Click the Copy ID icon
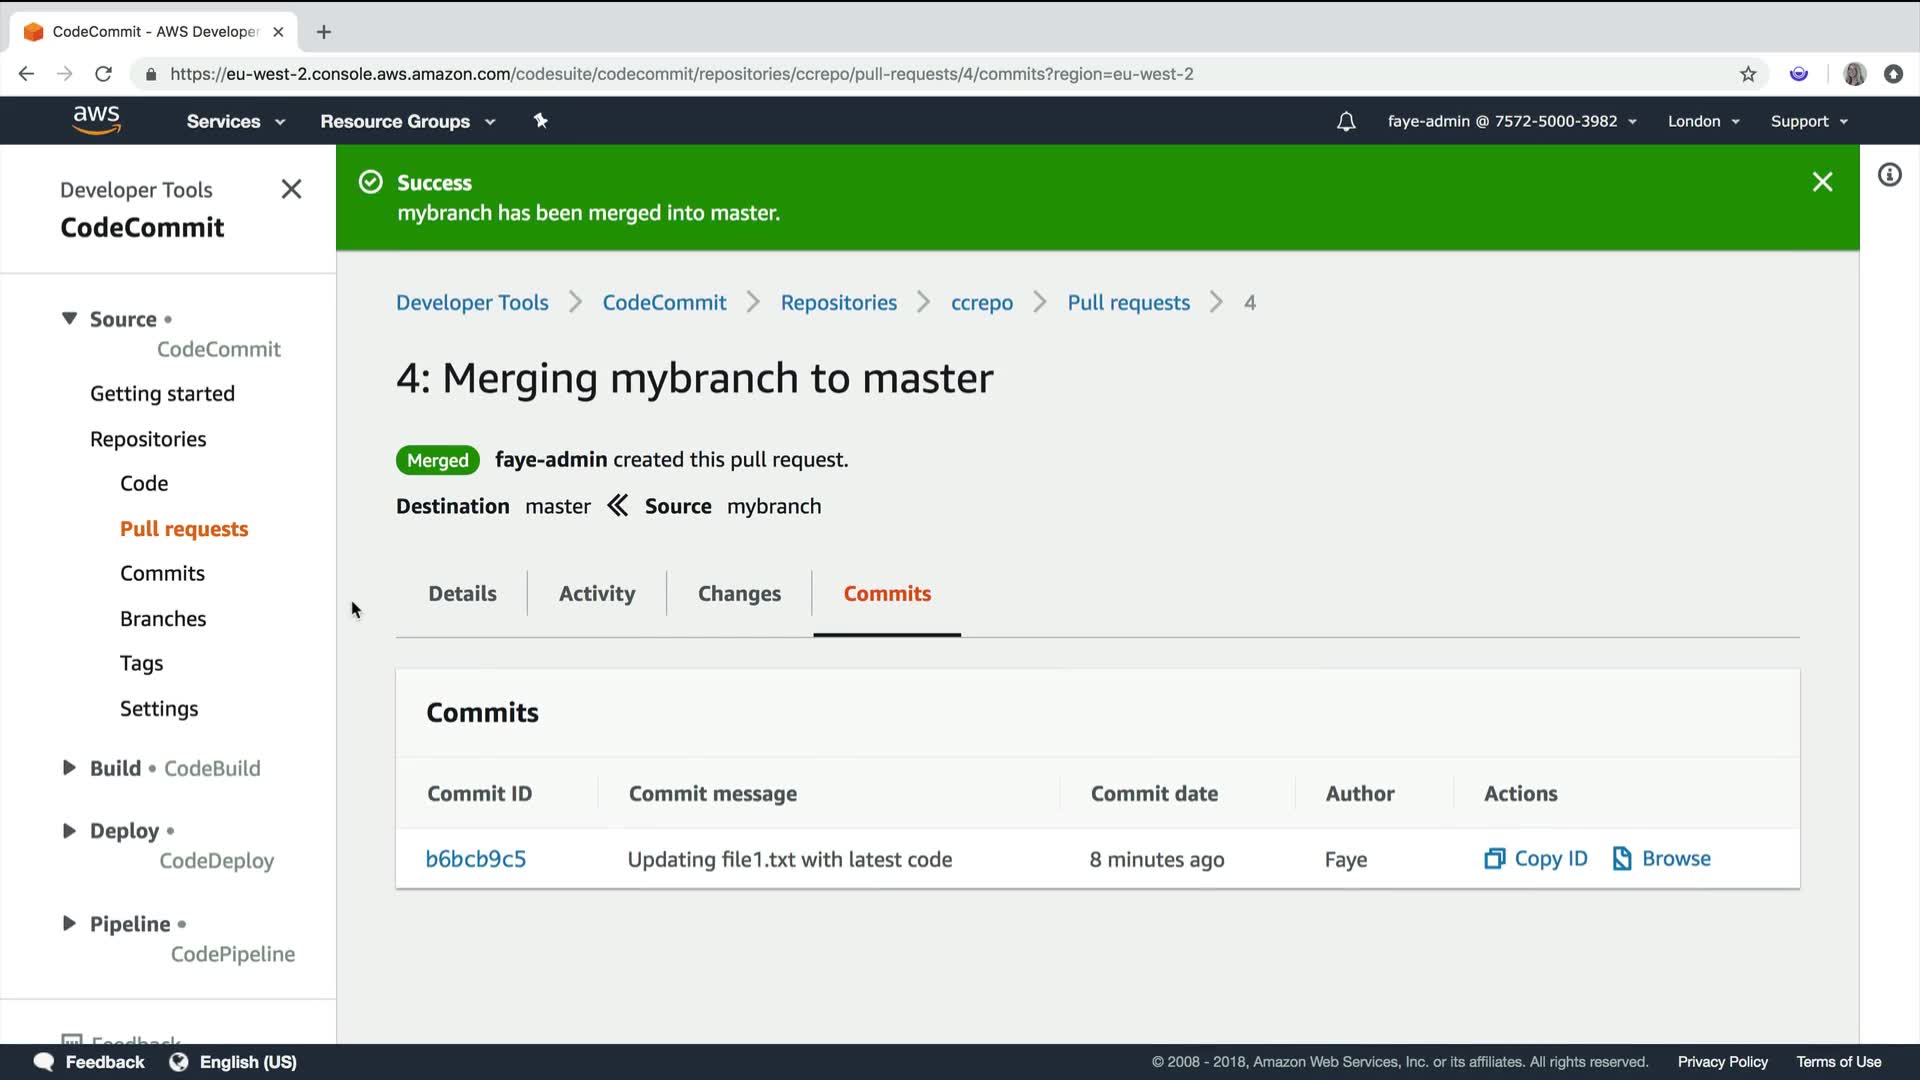The image size is (1920, 1080). [x=1494, y=859]
